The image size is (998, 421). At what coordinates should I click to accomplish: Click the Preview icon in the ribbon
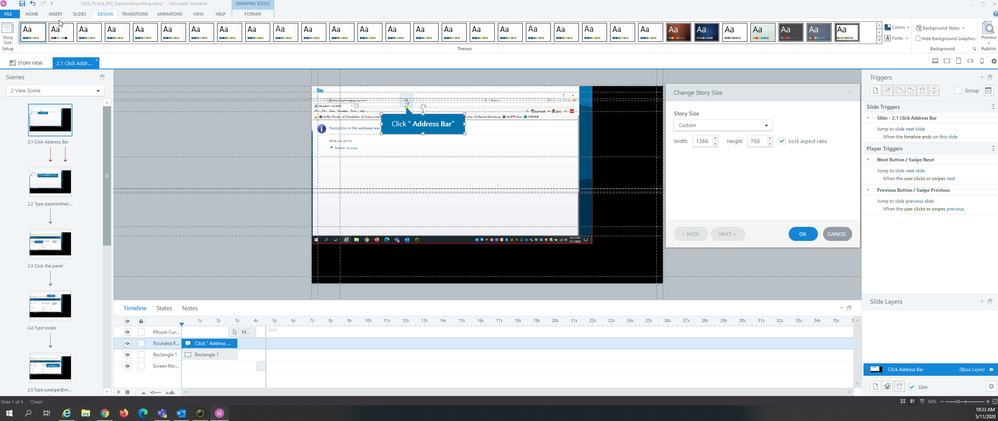(988, 30)
